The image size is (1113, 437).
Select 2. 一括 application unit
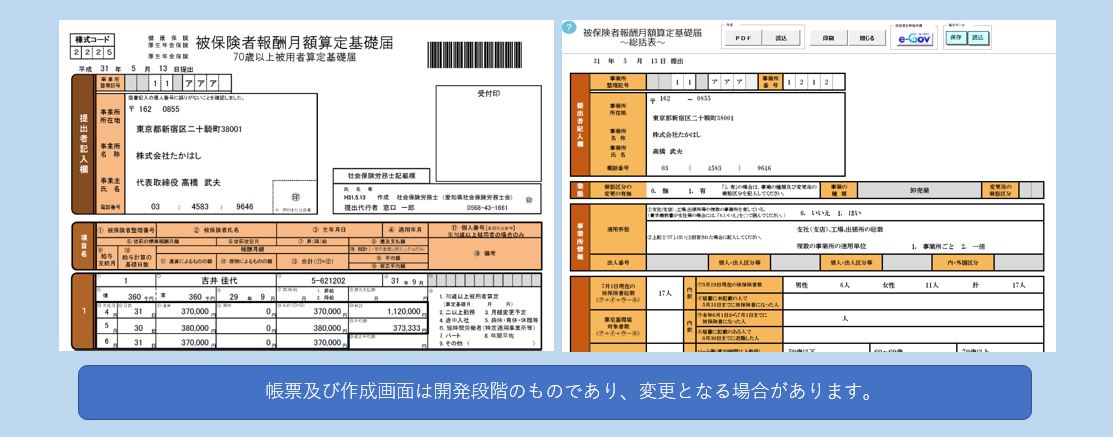(x=972, y=245)
